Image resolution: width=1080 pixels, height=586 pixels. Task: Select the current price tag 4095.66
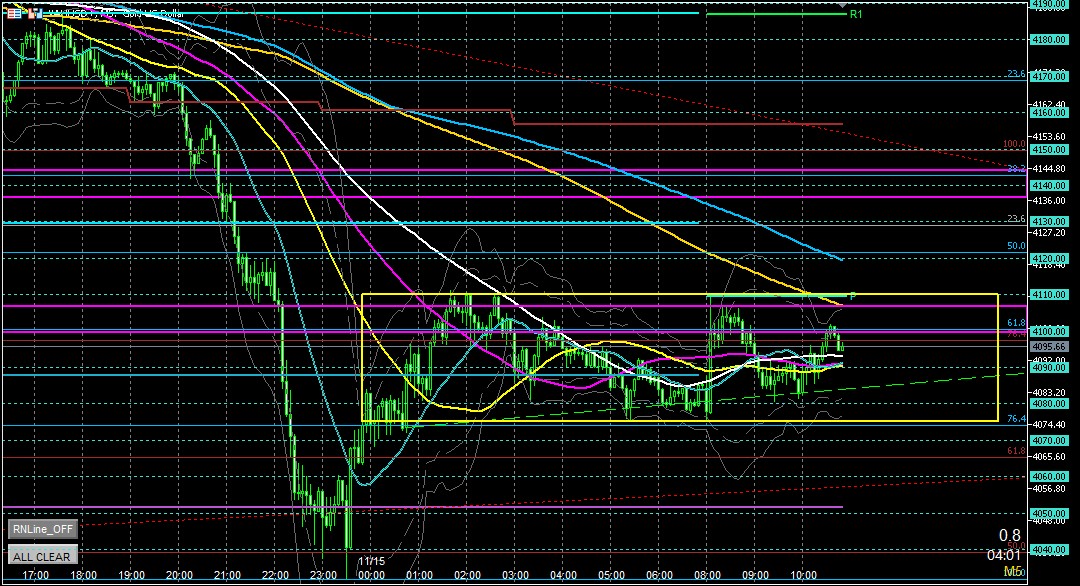1049,346
